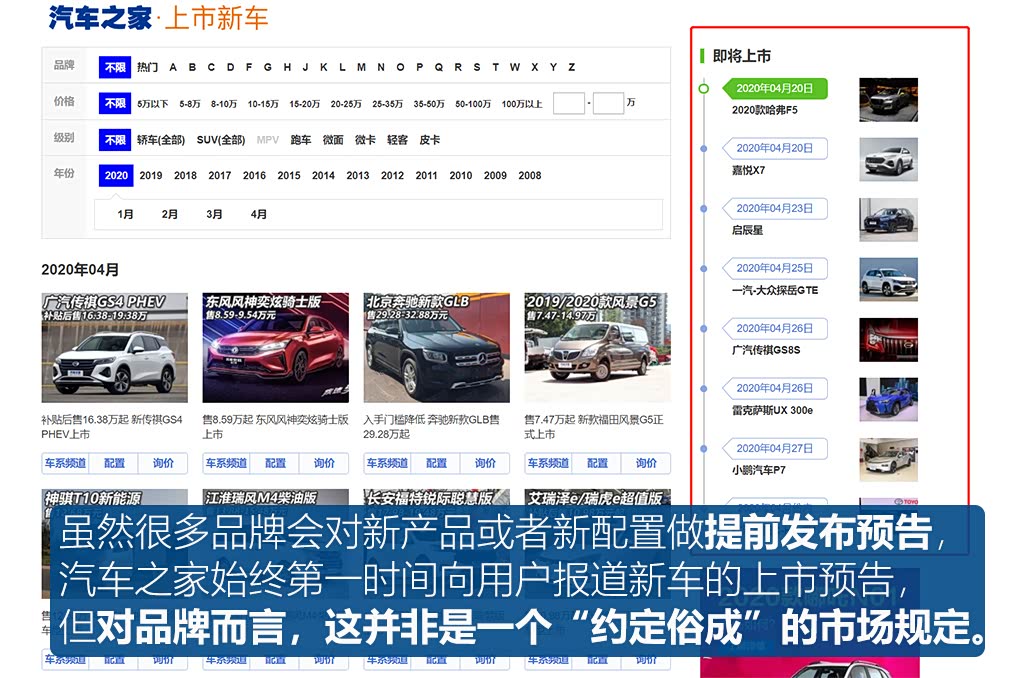The height and width of the screenshot is (678, 1024).
Task: Click the 广汽传祺GS4 PHEV car image
Action: point(114,348)
